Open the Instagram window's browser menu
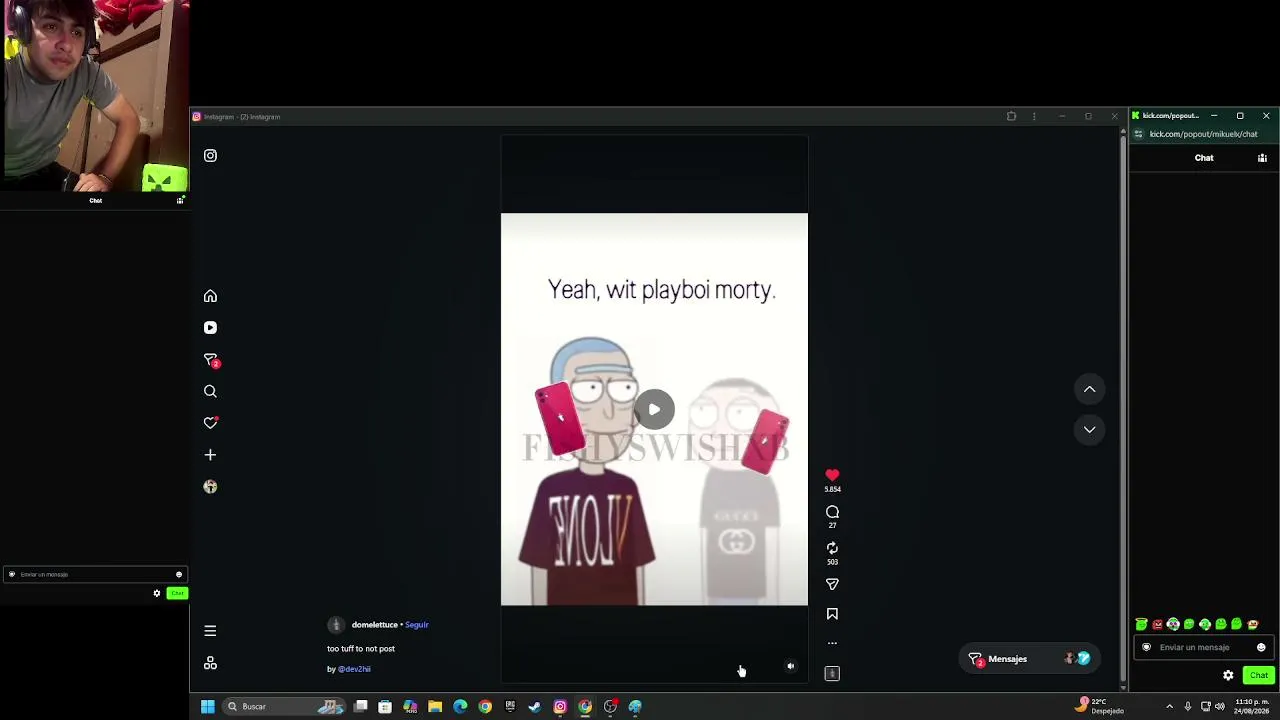The image size is (1280, 720). click(1034, 117)
